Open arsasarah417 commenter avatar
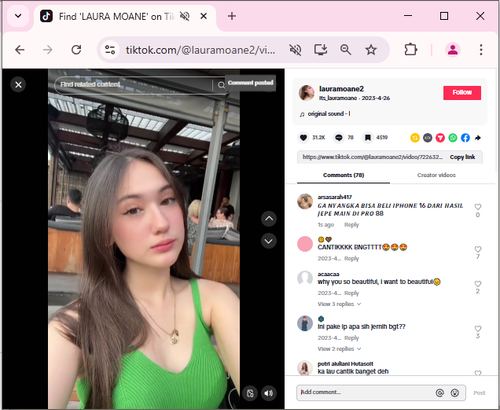Screen dimensions: 500x410 click(305, 201)
